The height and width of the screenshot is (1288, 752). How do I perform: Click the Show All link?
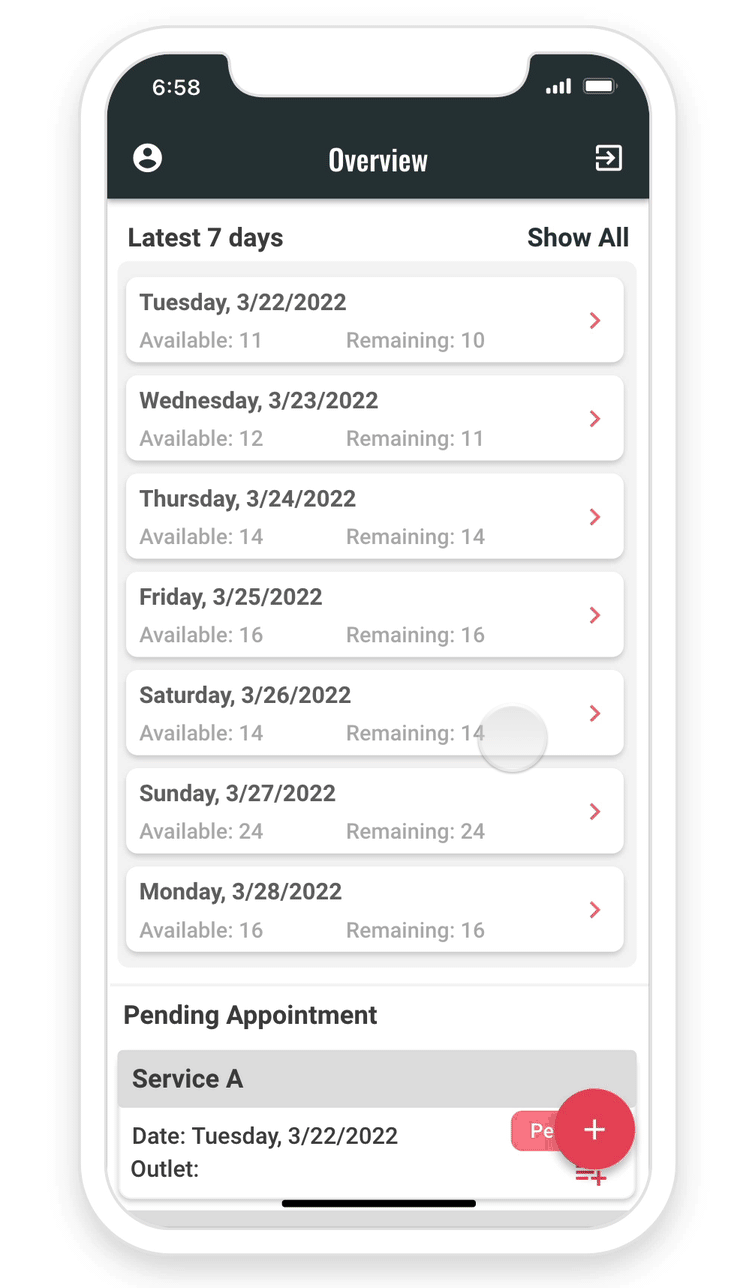pos(578,238)
